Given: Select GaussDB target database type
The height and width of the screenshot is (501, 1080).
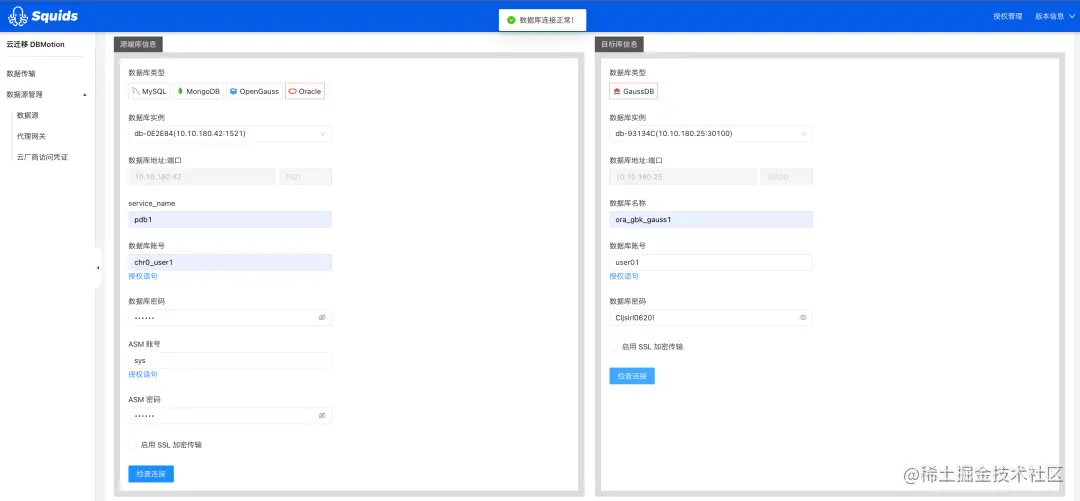Looking at the screenshot, I should pos(633,91).
